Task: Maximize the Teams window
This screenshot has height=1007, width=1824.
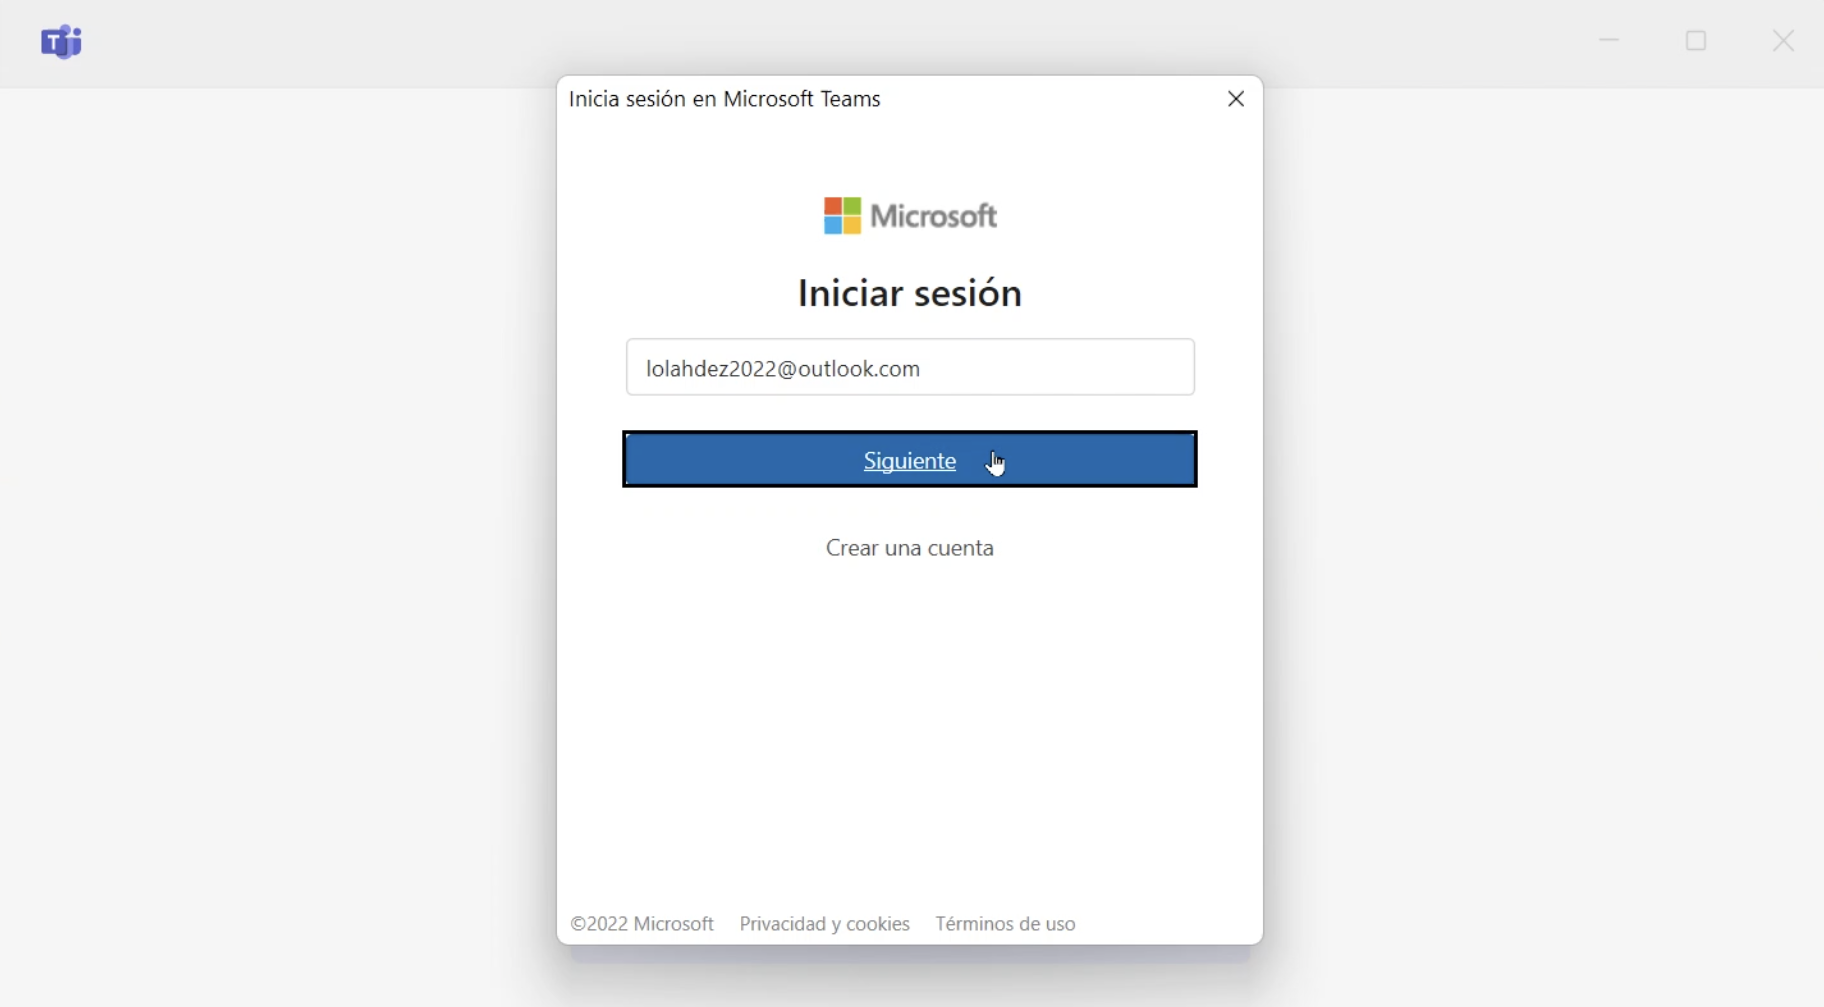Action: coord(1697,40)
